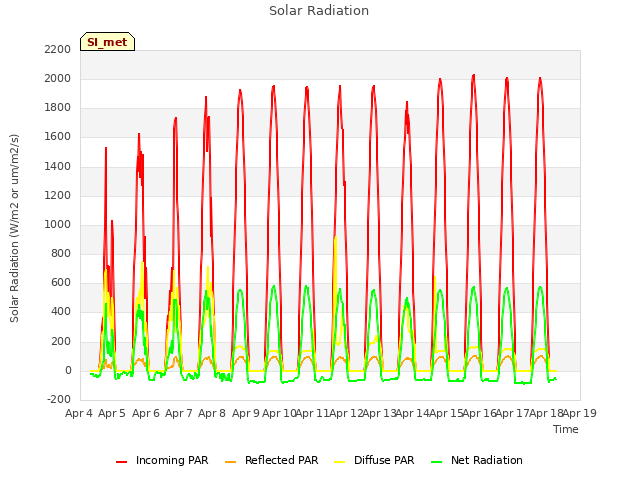Click the y-axis label Solar Radiation (W/m2 or um/m2/s)
This screenshot has width=640, height=480.
[x=14, y=228]
